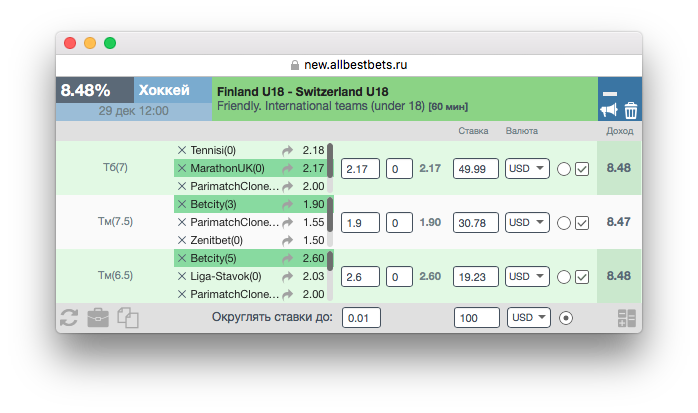Edit the 0.01 rounding field
Screen dimensions: 698x413
click(361, 318)
